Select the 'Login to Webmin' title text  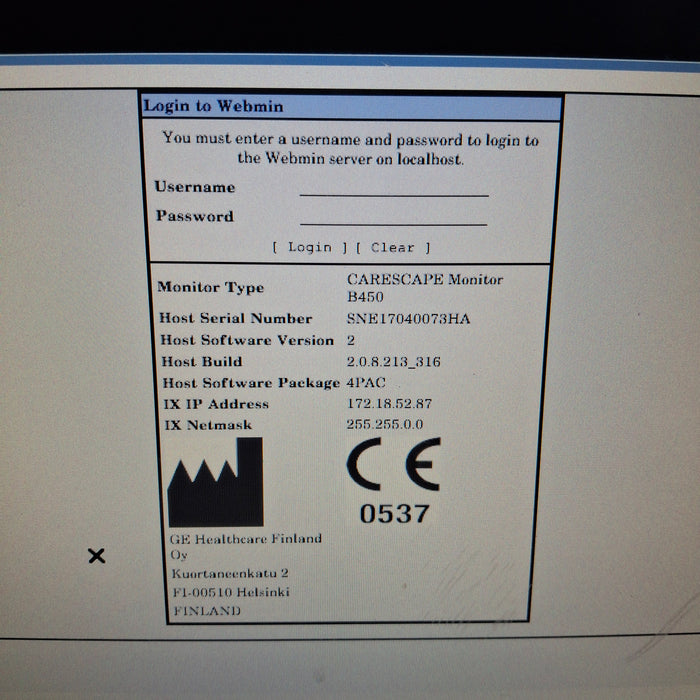pyautogui.click(x=213, y=106)
